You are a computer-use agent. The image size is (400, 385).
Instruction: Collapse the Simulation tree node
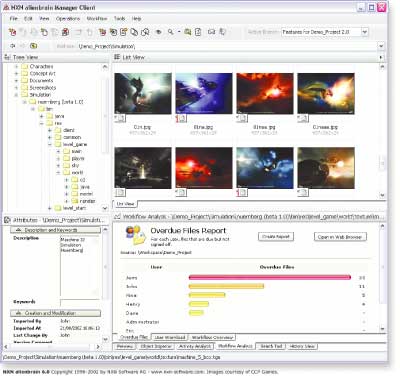16,95
